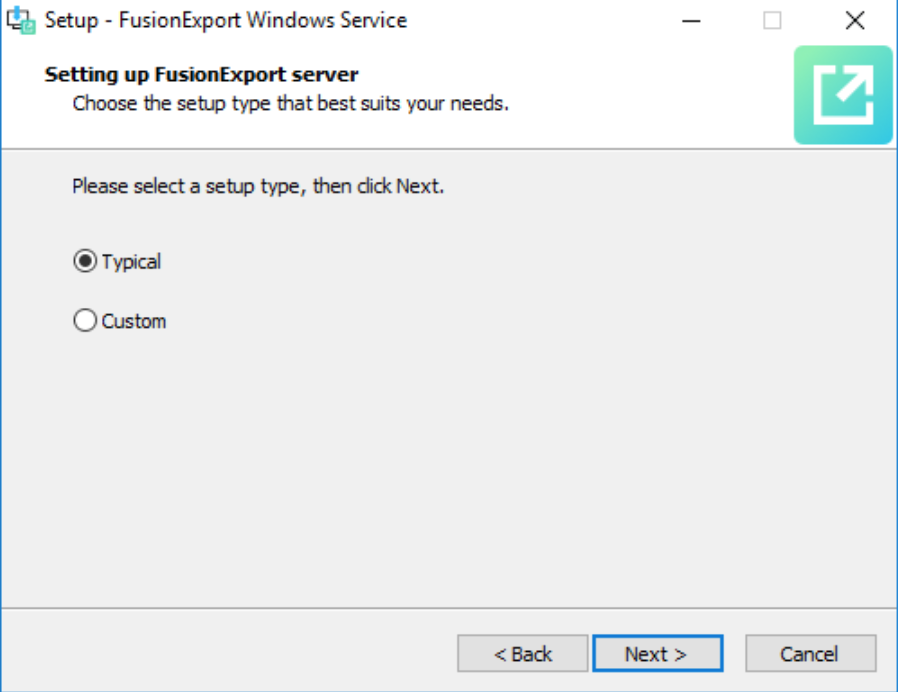
Task: Click the "Setting up FusionExport server" heading
Action: [x=201, y=74]
